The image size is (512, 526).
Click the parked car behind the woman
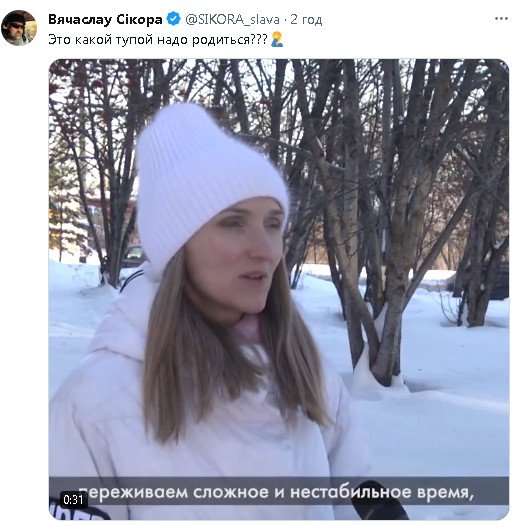(x=133, y=256)
